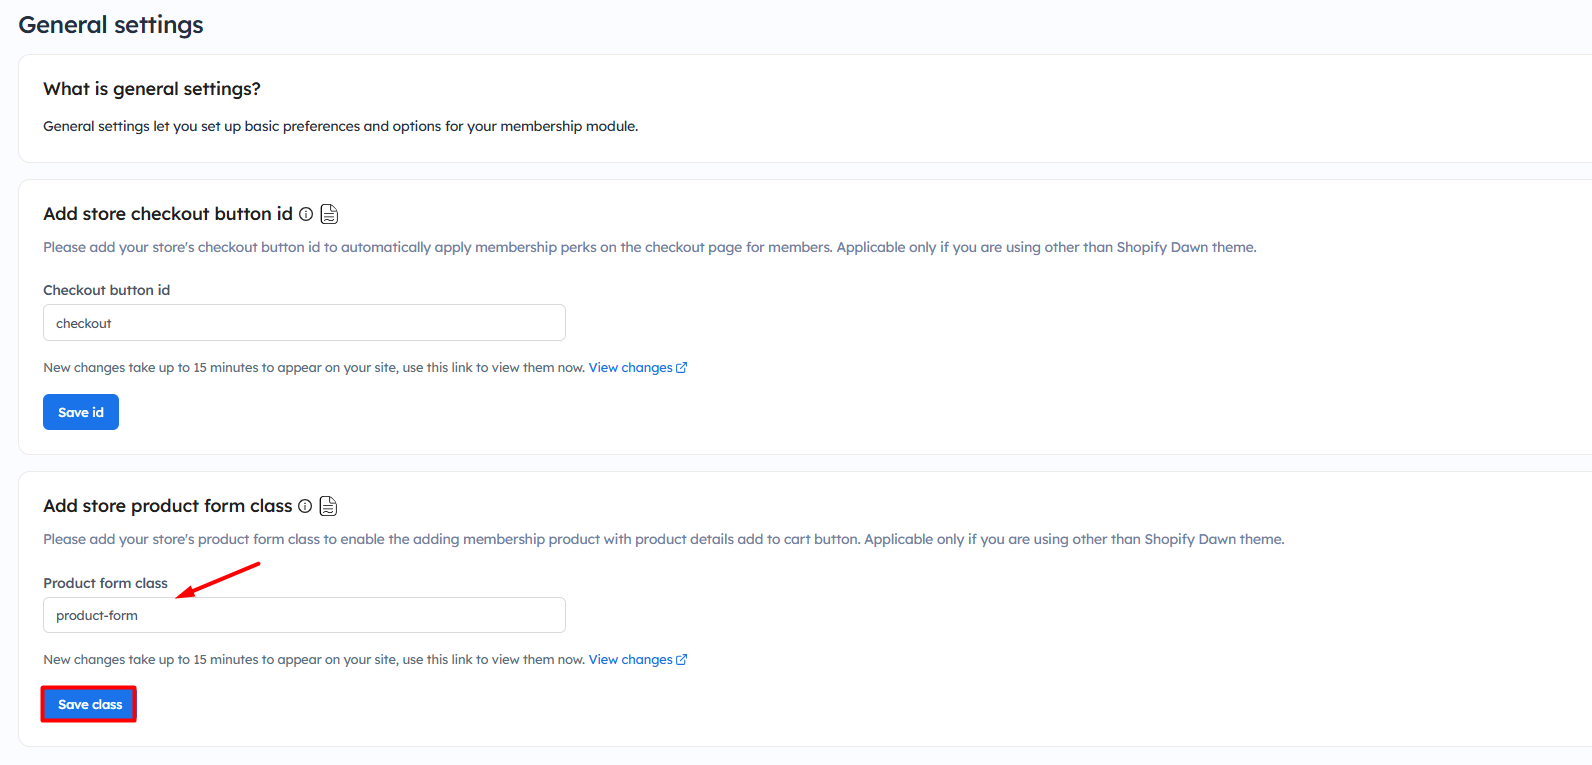Click info icon beside product form class heading
1592x765 pixels.
click(305, 506)
